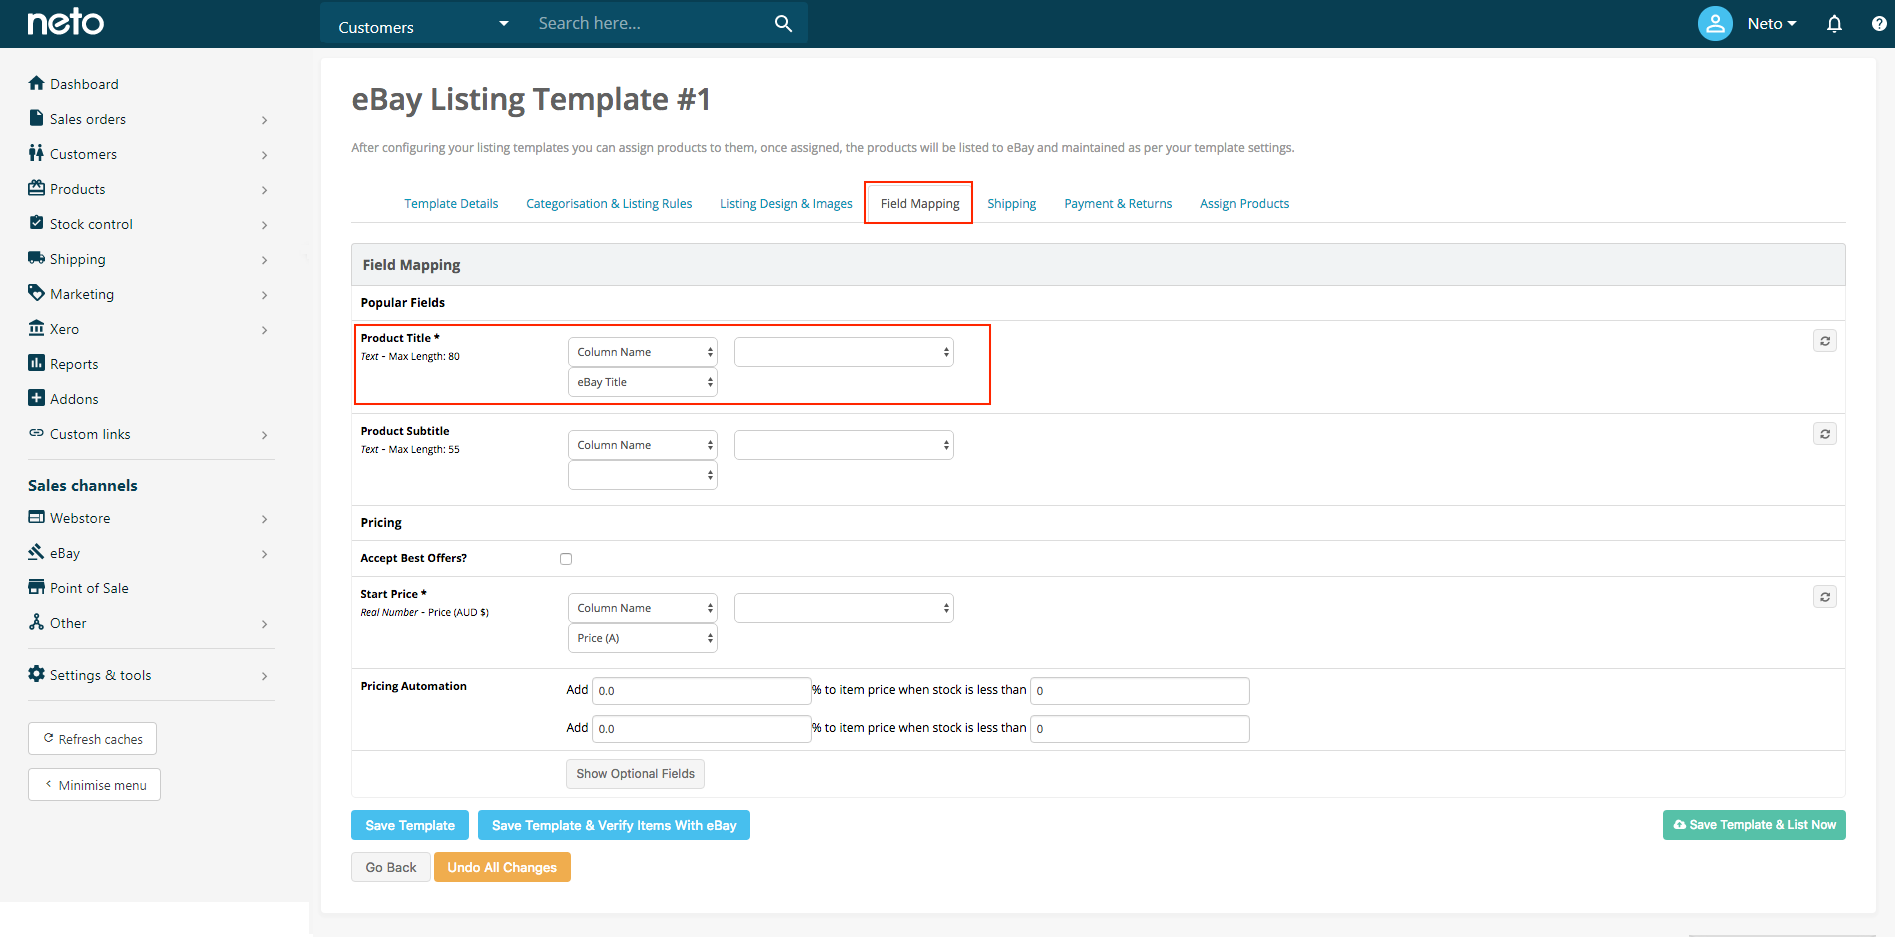This screenshot has width=1895, height=937.
Task: Click the Shipping truck icon
Action: click(x=37, y=258)
